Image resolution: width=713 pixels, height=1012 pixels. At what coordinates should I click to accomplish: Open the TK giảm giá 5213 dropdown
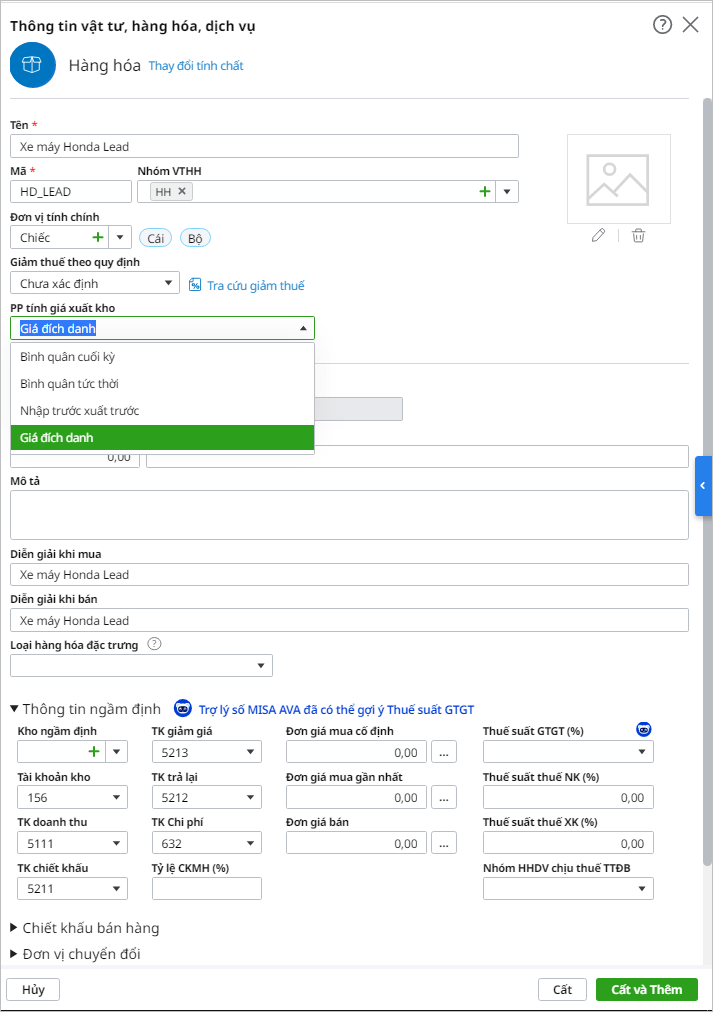coord(250,752)
